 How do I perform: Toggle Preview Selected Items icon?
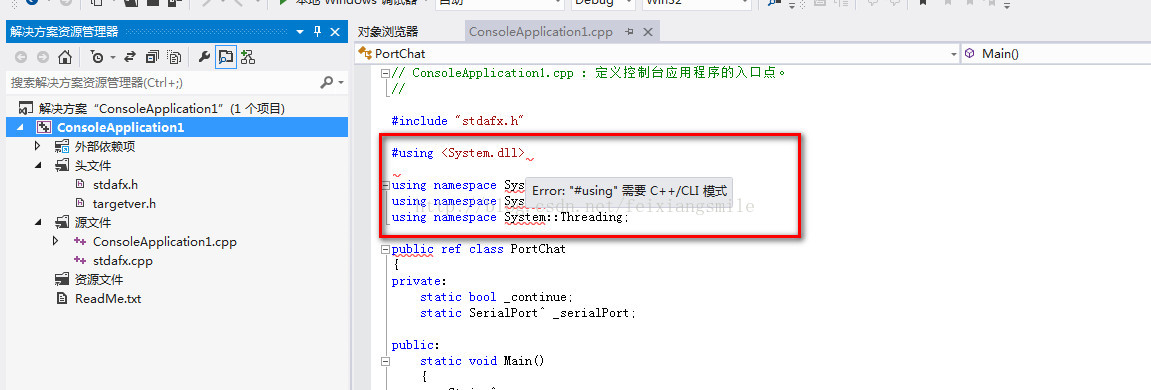(226, 57)
